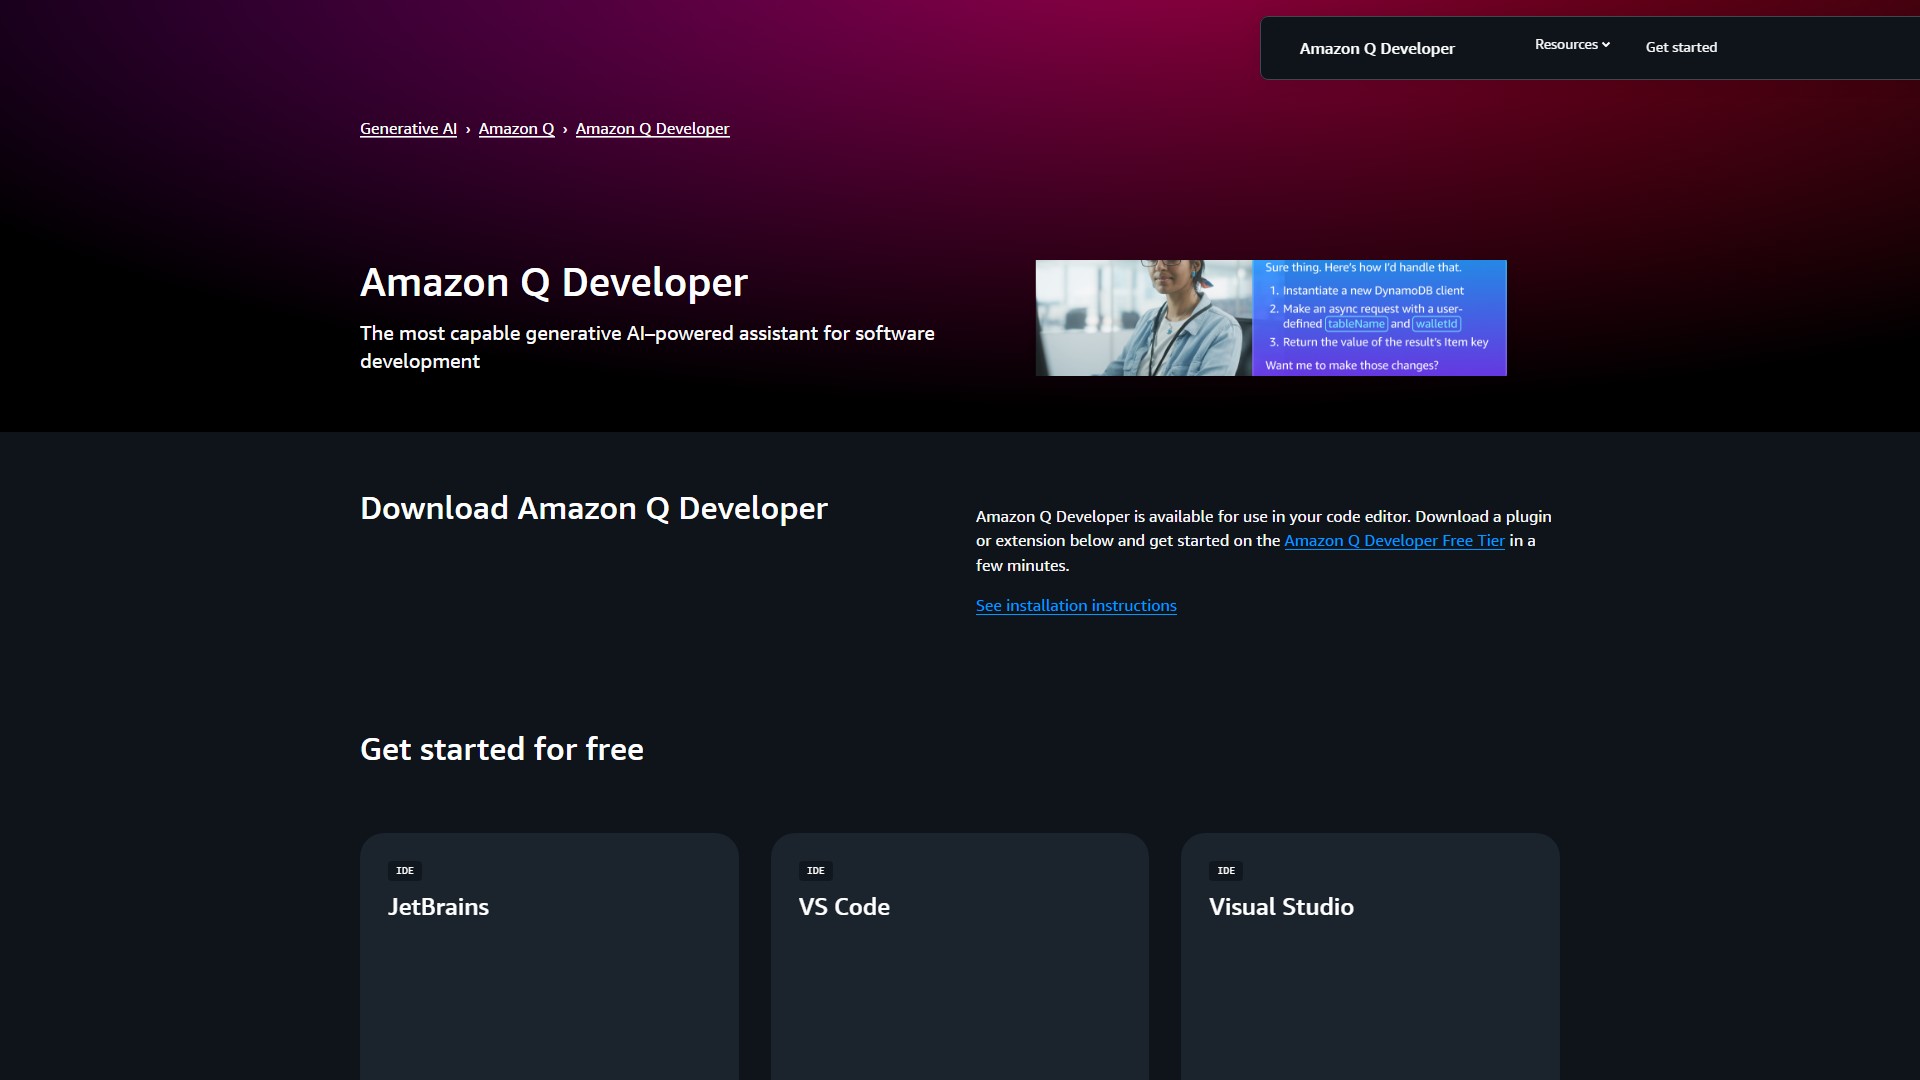Click the JetBrains card heading
This screenshot has width=1920, height=1080.
[438, 907]
